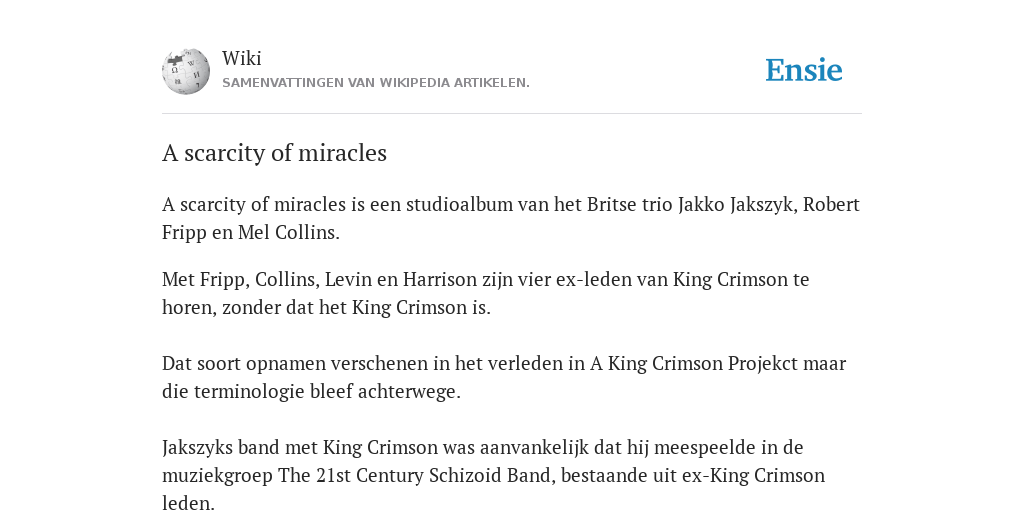
Task: Click the first paragraph about Britse trio
Action: (x=511, y=218)
